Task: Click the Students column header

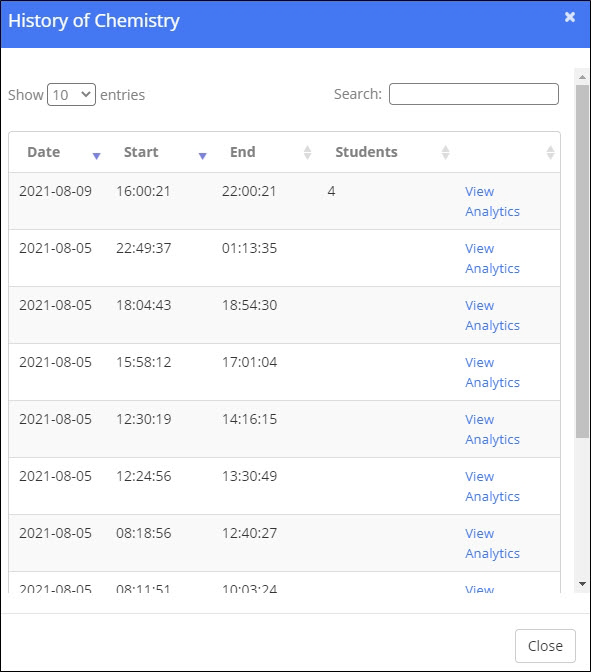Action: [x=366, y=152]
